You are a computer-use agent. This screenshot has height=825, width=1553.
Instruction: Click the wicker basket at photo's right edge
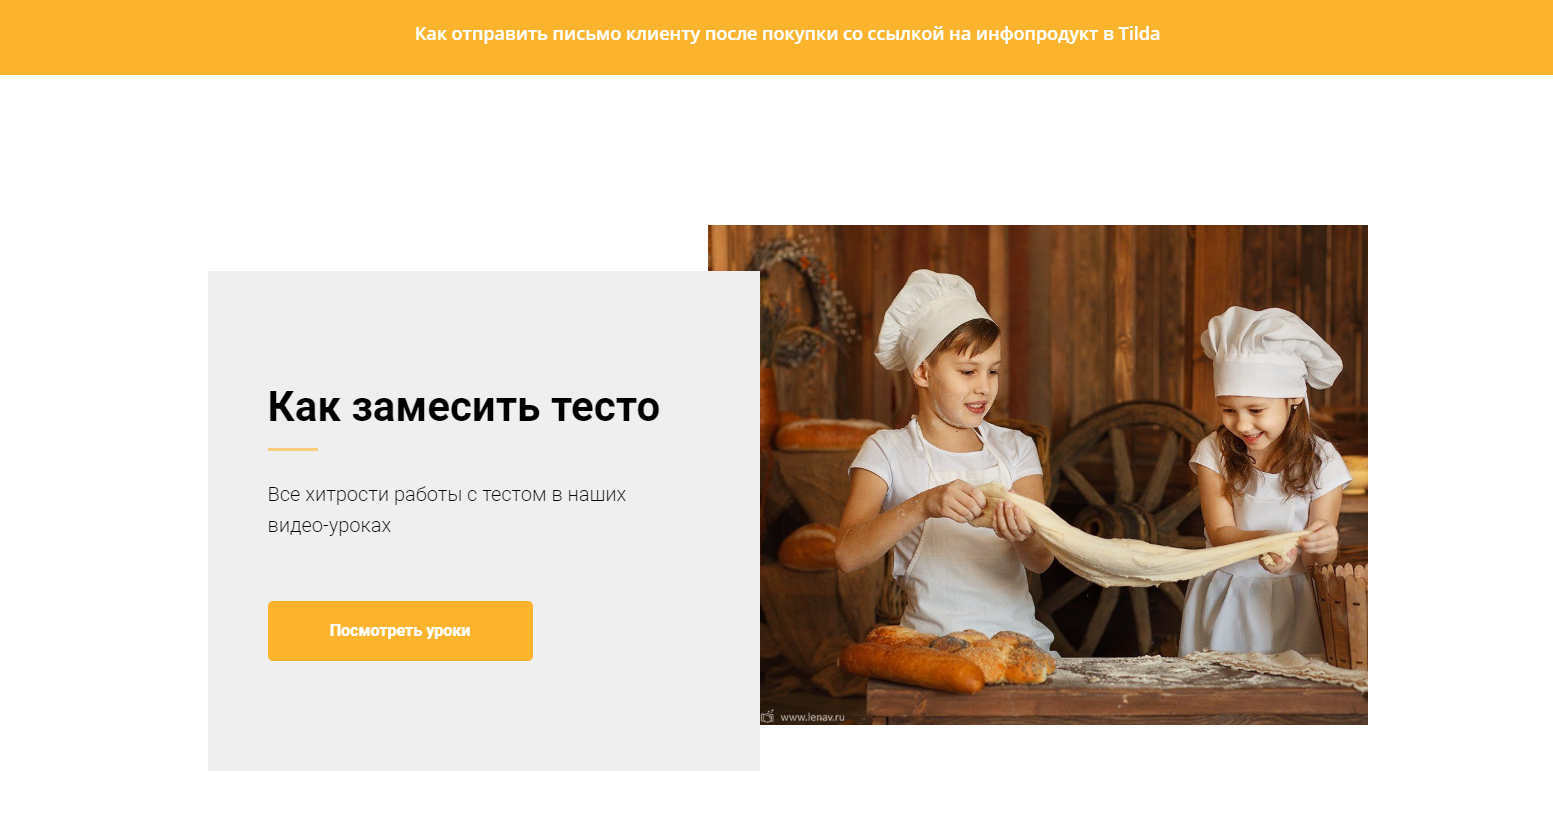(x=1341, y=613)
